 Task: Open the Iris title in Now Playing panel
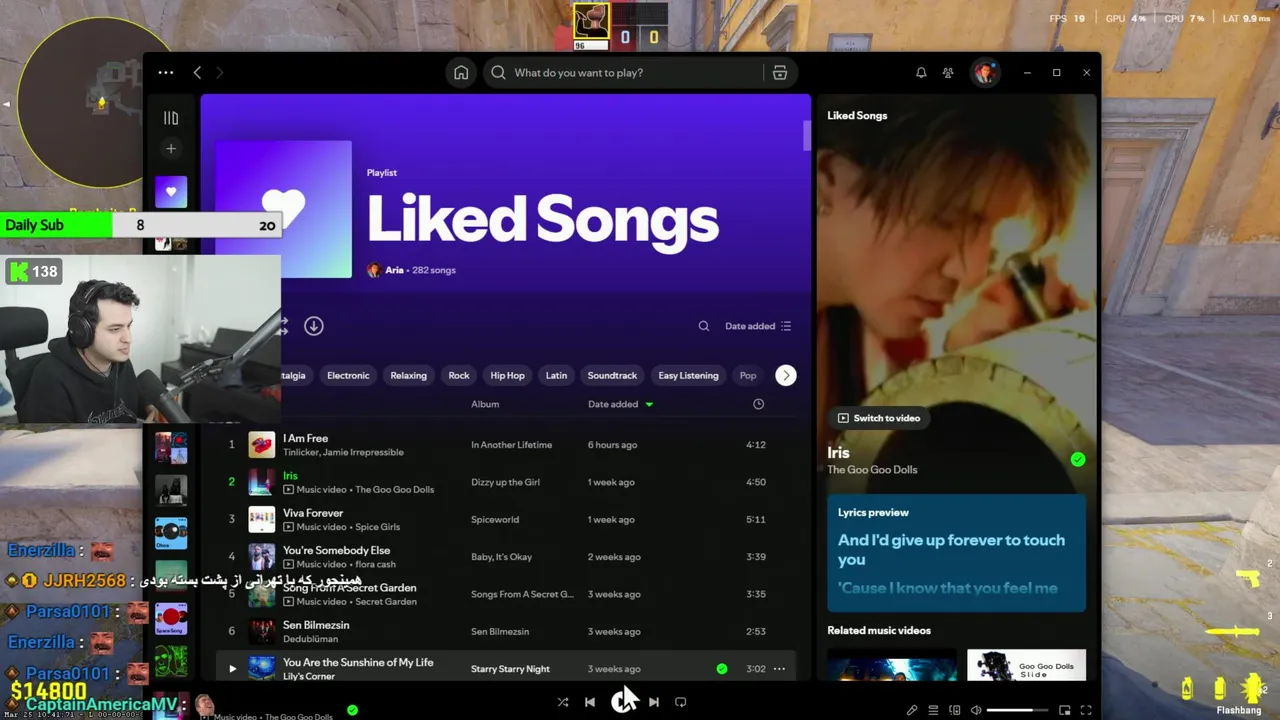pyautogui.click(x=838, y=453)
